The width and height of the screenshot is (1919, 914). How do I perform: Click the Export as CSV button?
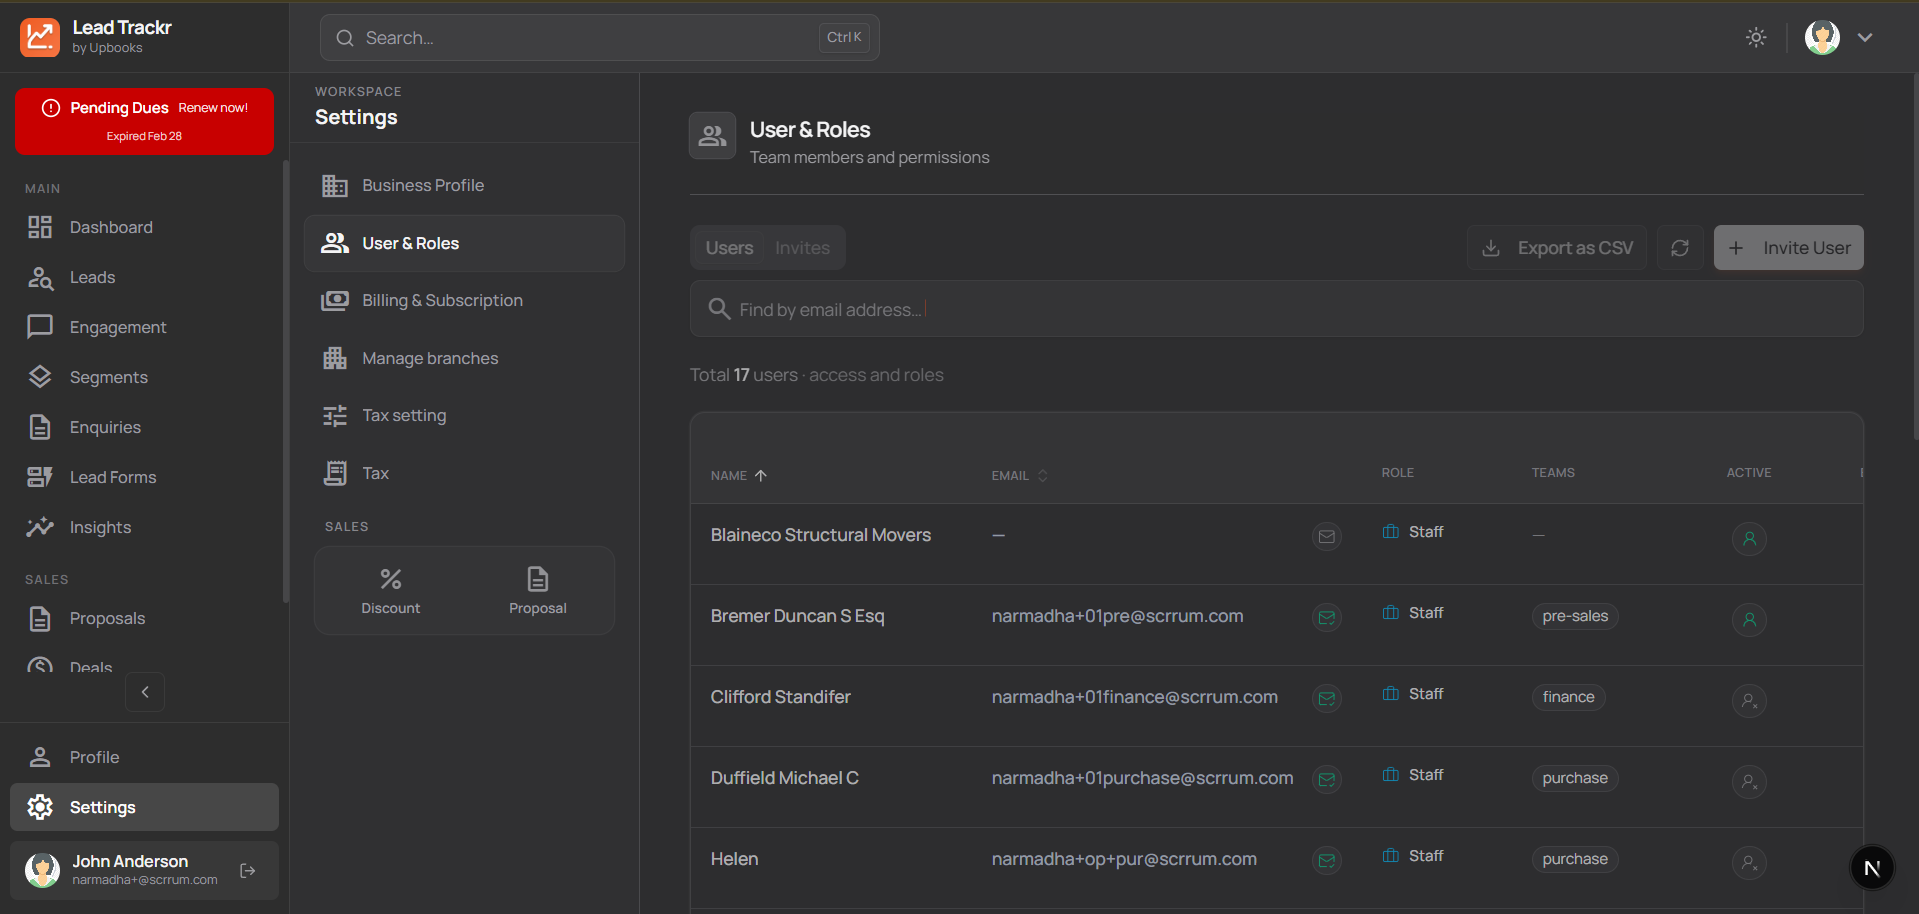[x=1556, y=248]
